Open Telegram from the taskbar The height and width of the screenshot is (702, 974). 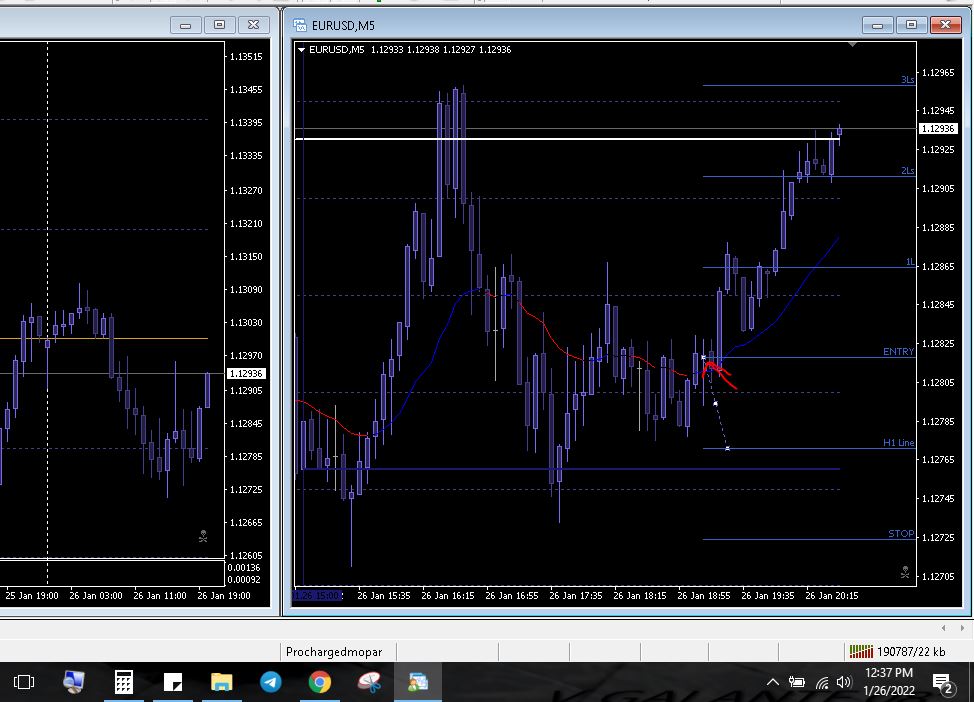pos(271,683)
